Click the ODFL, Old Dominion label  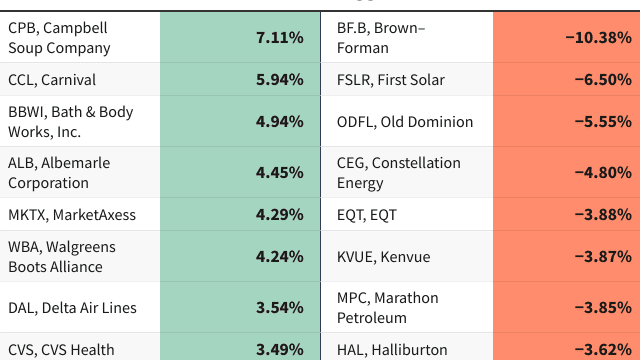[407, 122]
